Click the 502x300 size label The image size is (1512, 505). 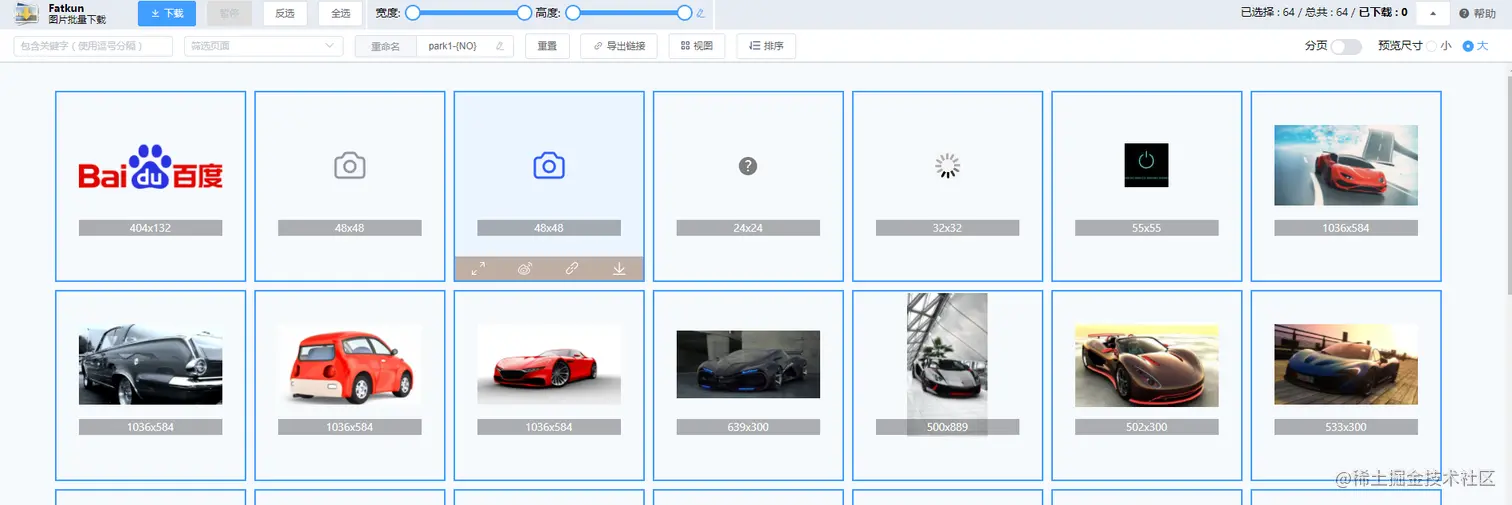point(1147,427)
